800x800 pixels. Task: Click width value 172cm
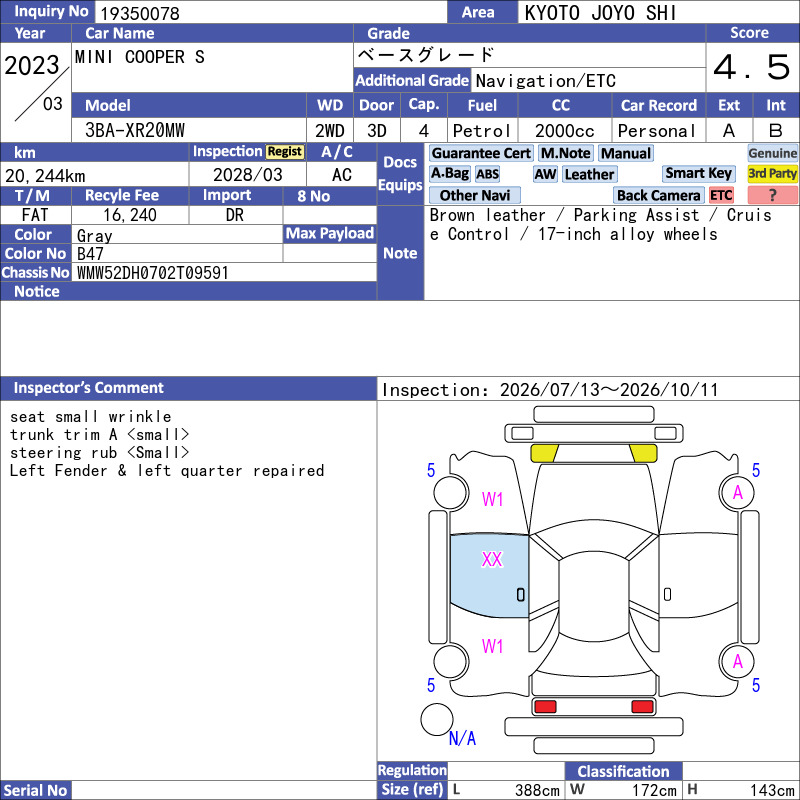click(654, 790)
